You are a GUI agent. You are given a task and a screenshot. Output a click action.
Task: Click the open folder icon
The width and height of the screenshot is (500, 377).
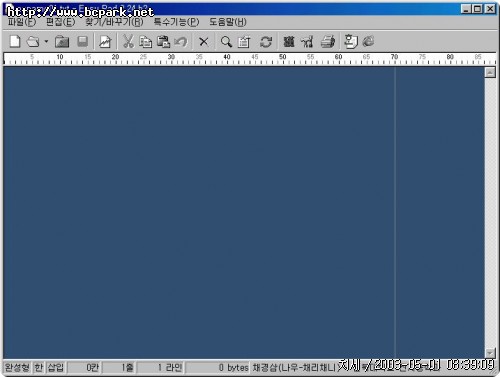pyautogui.click(x=33, y=42)
